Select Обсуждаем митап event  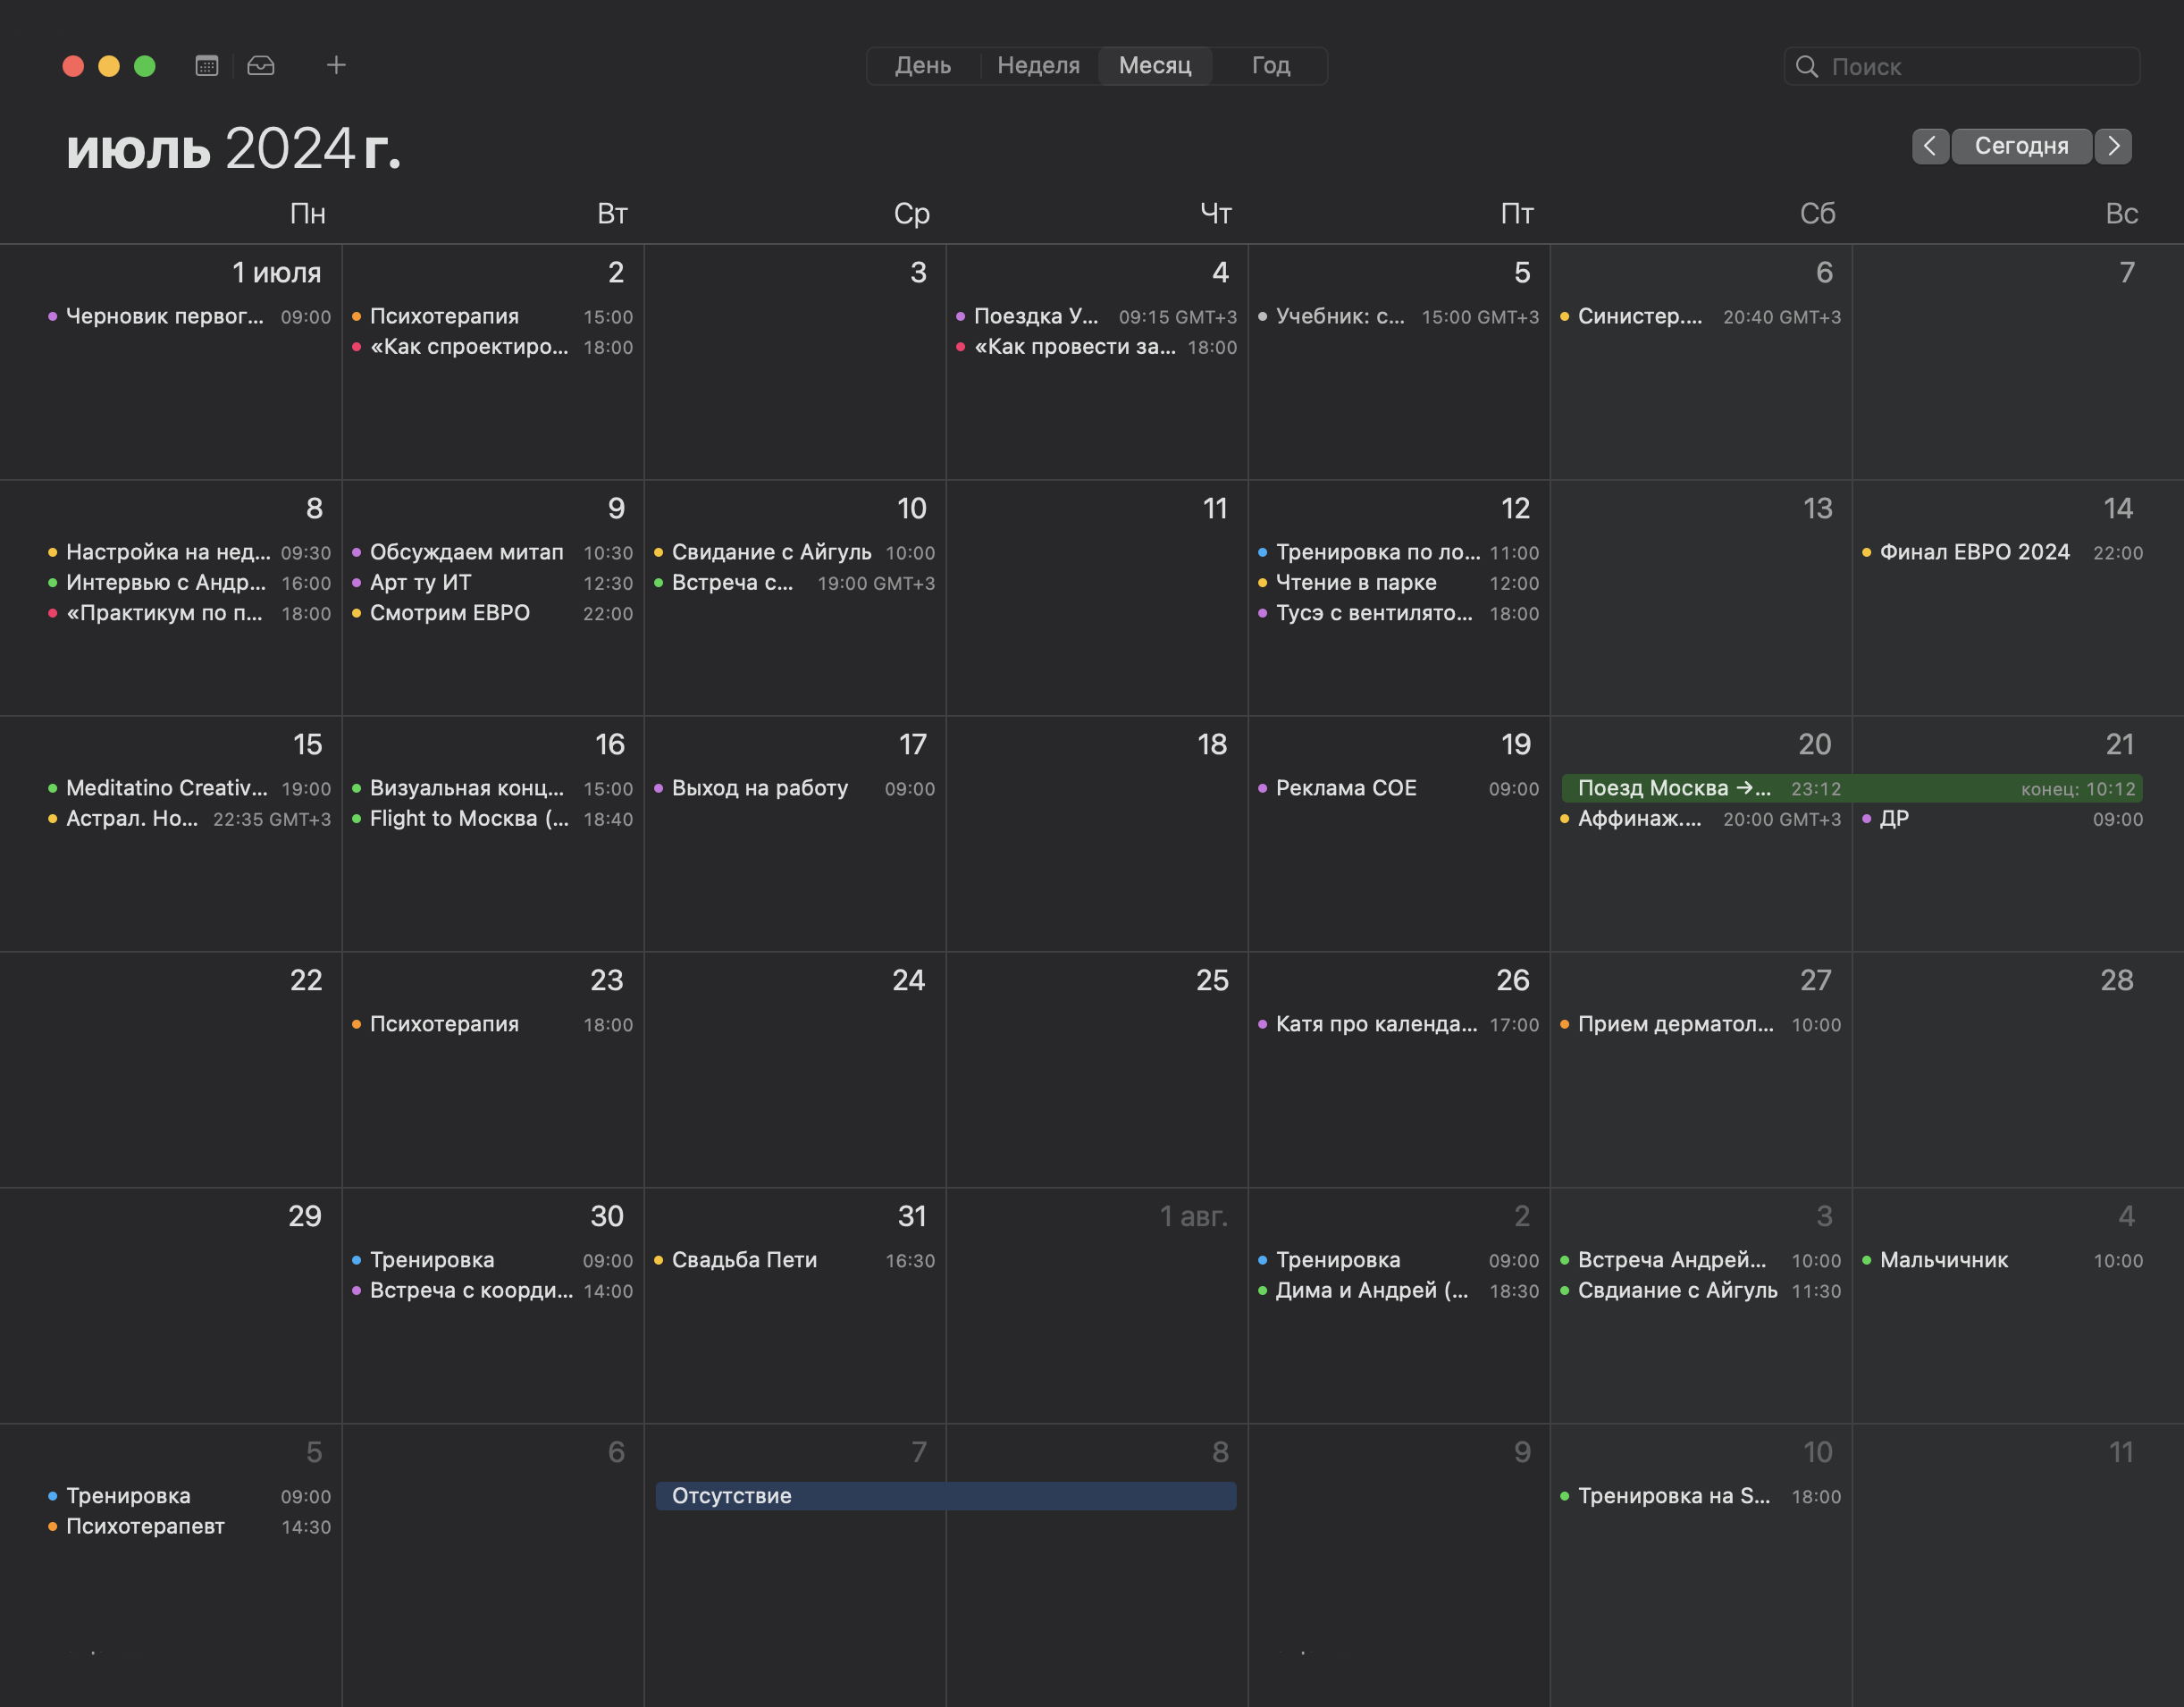[x=492, y=552]
